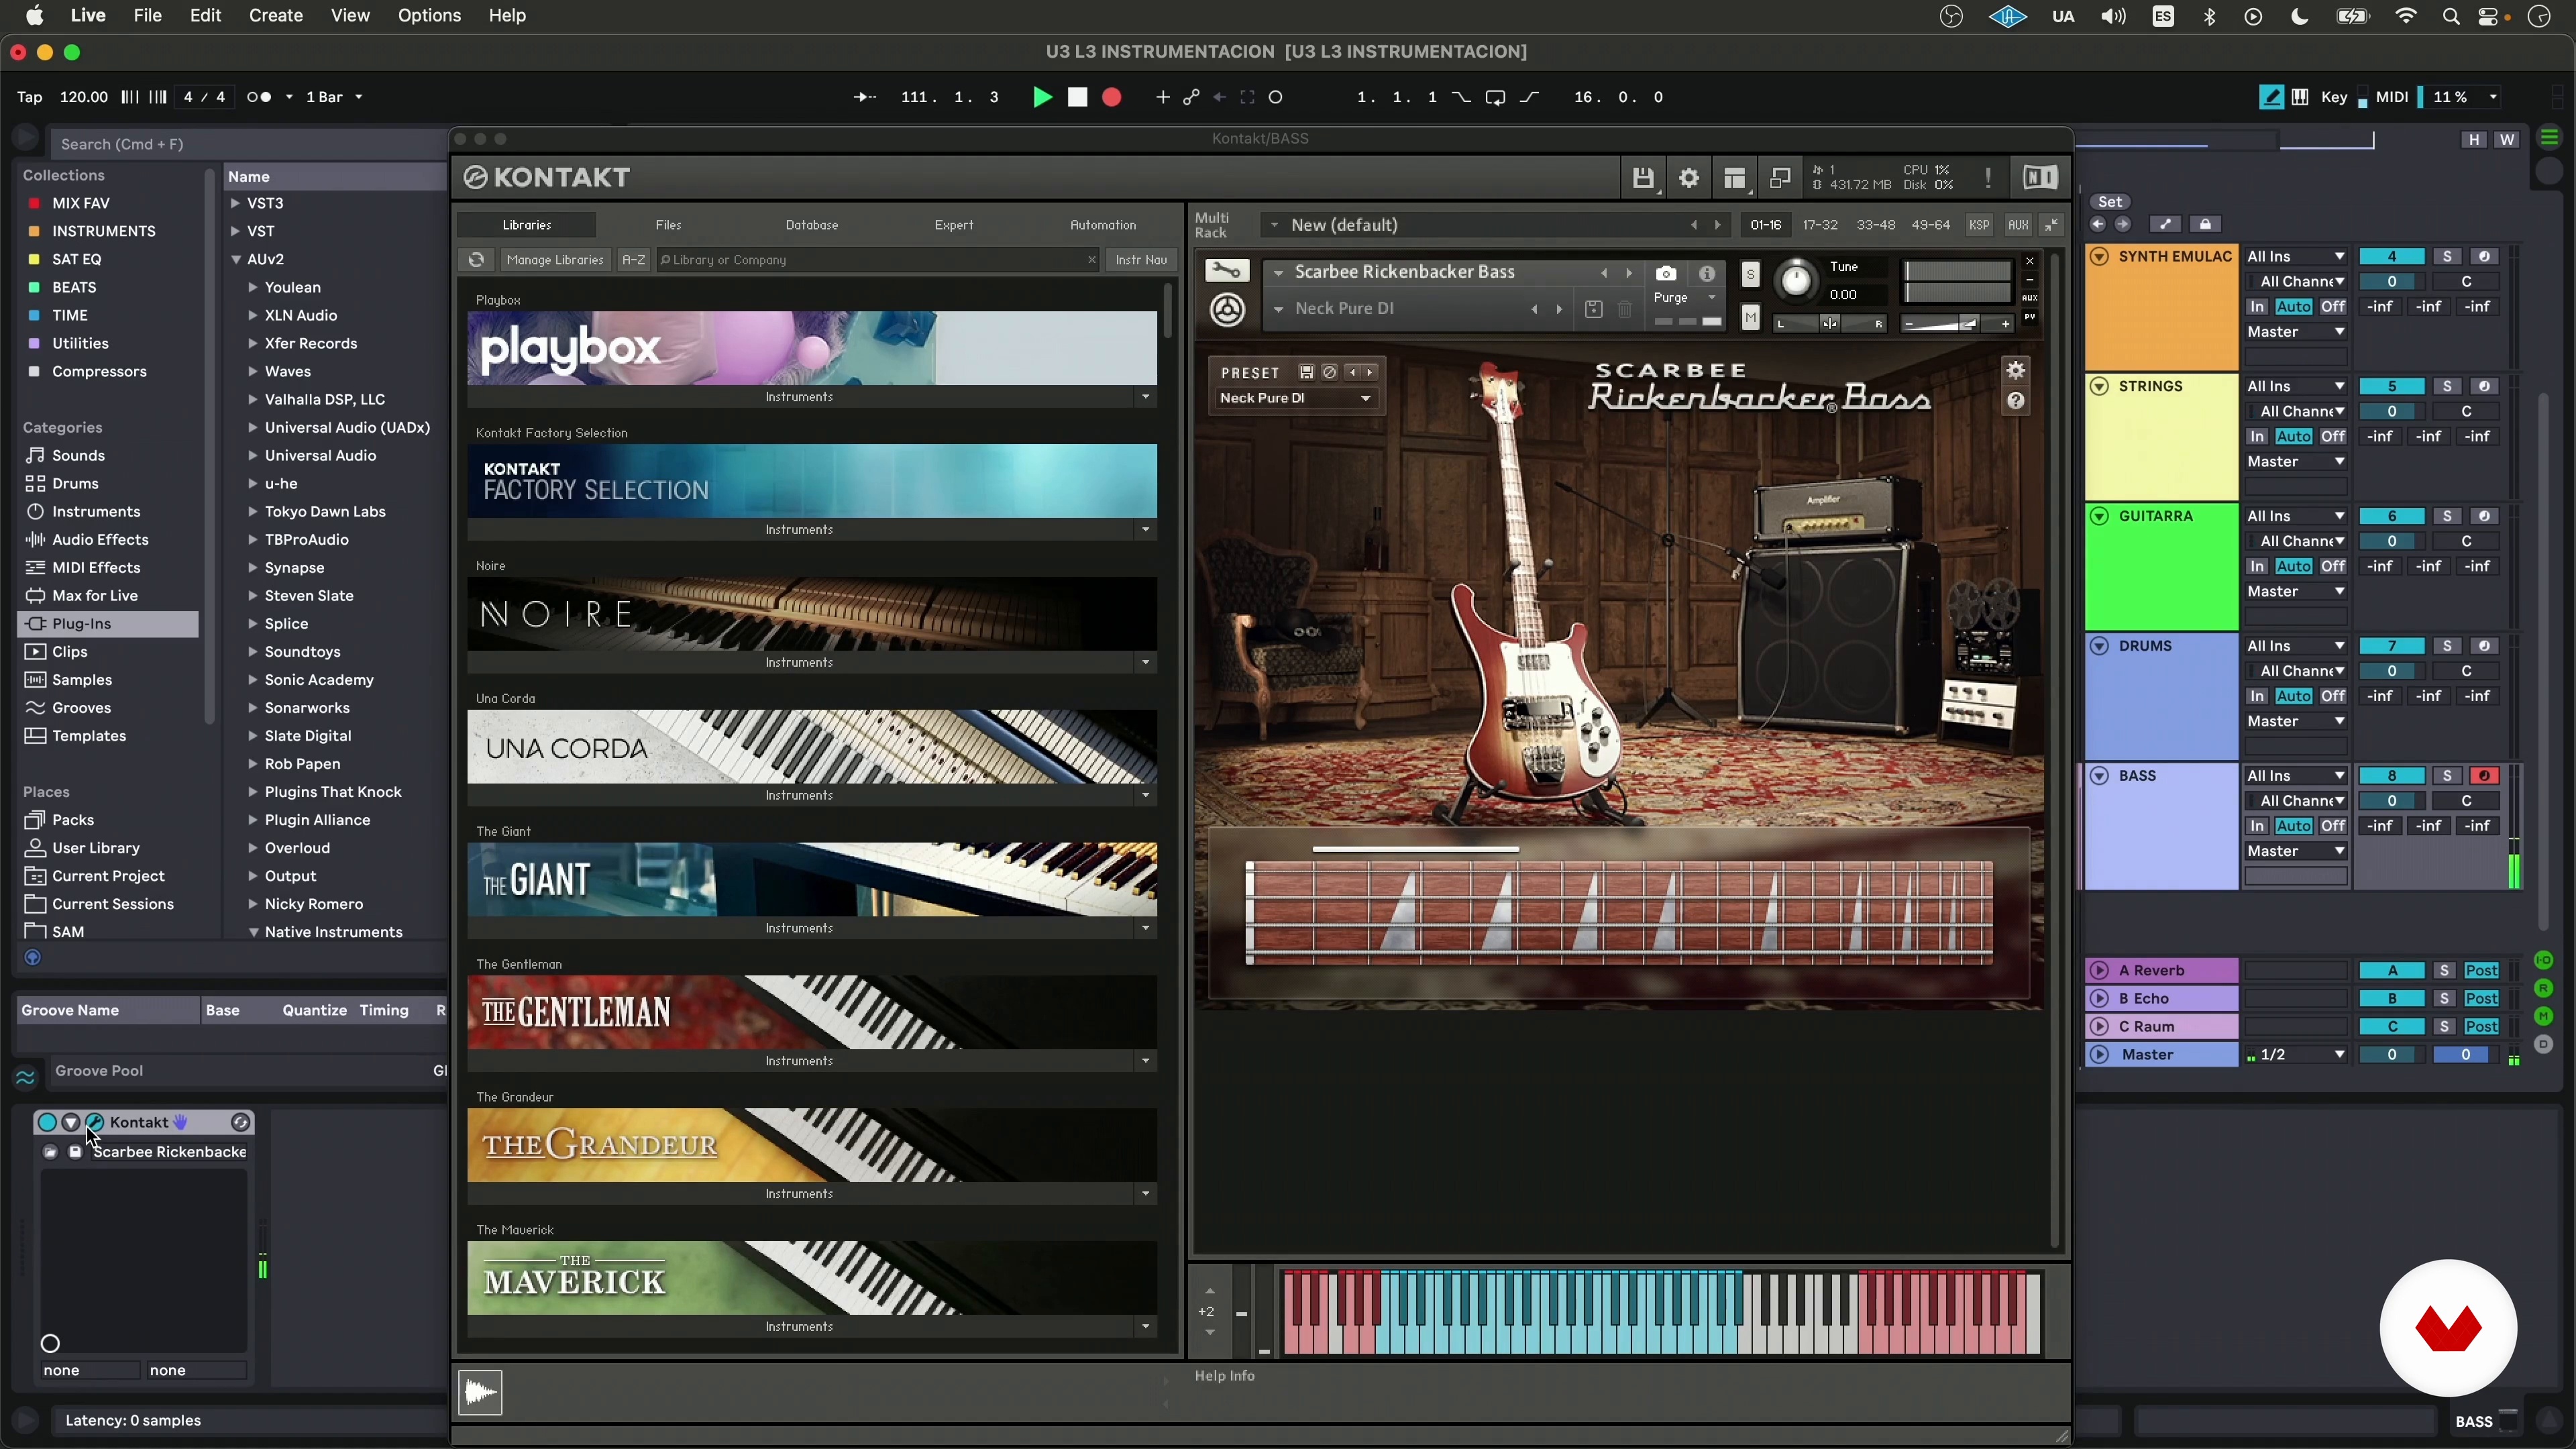The image size is (2576, 1449).
Task: Expand the Valhalla DSP, LLC folder
Action: 252,399
